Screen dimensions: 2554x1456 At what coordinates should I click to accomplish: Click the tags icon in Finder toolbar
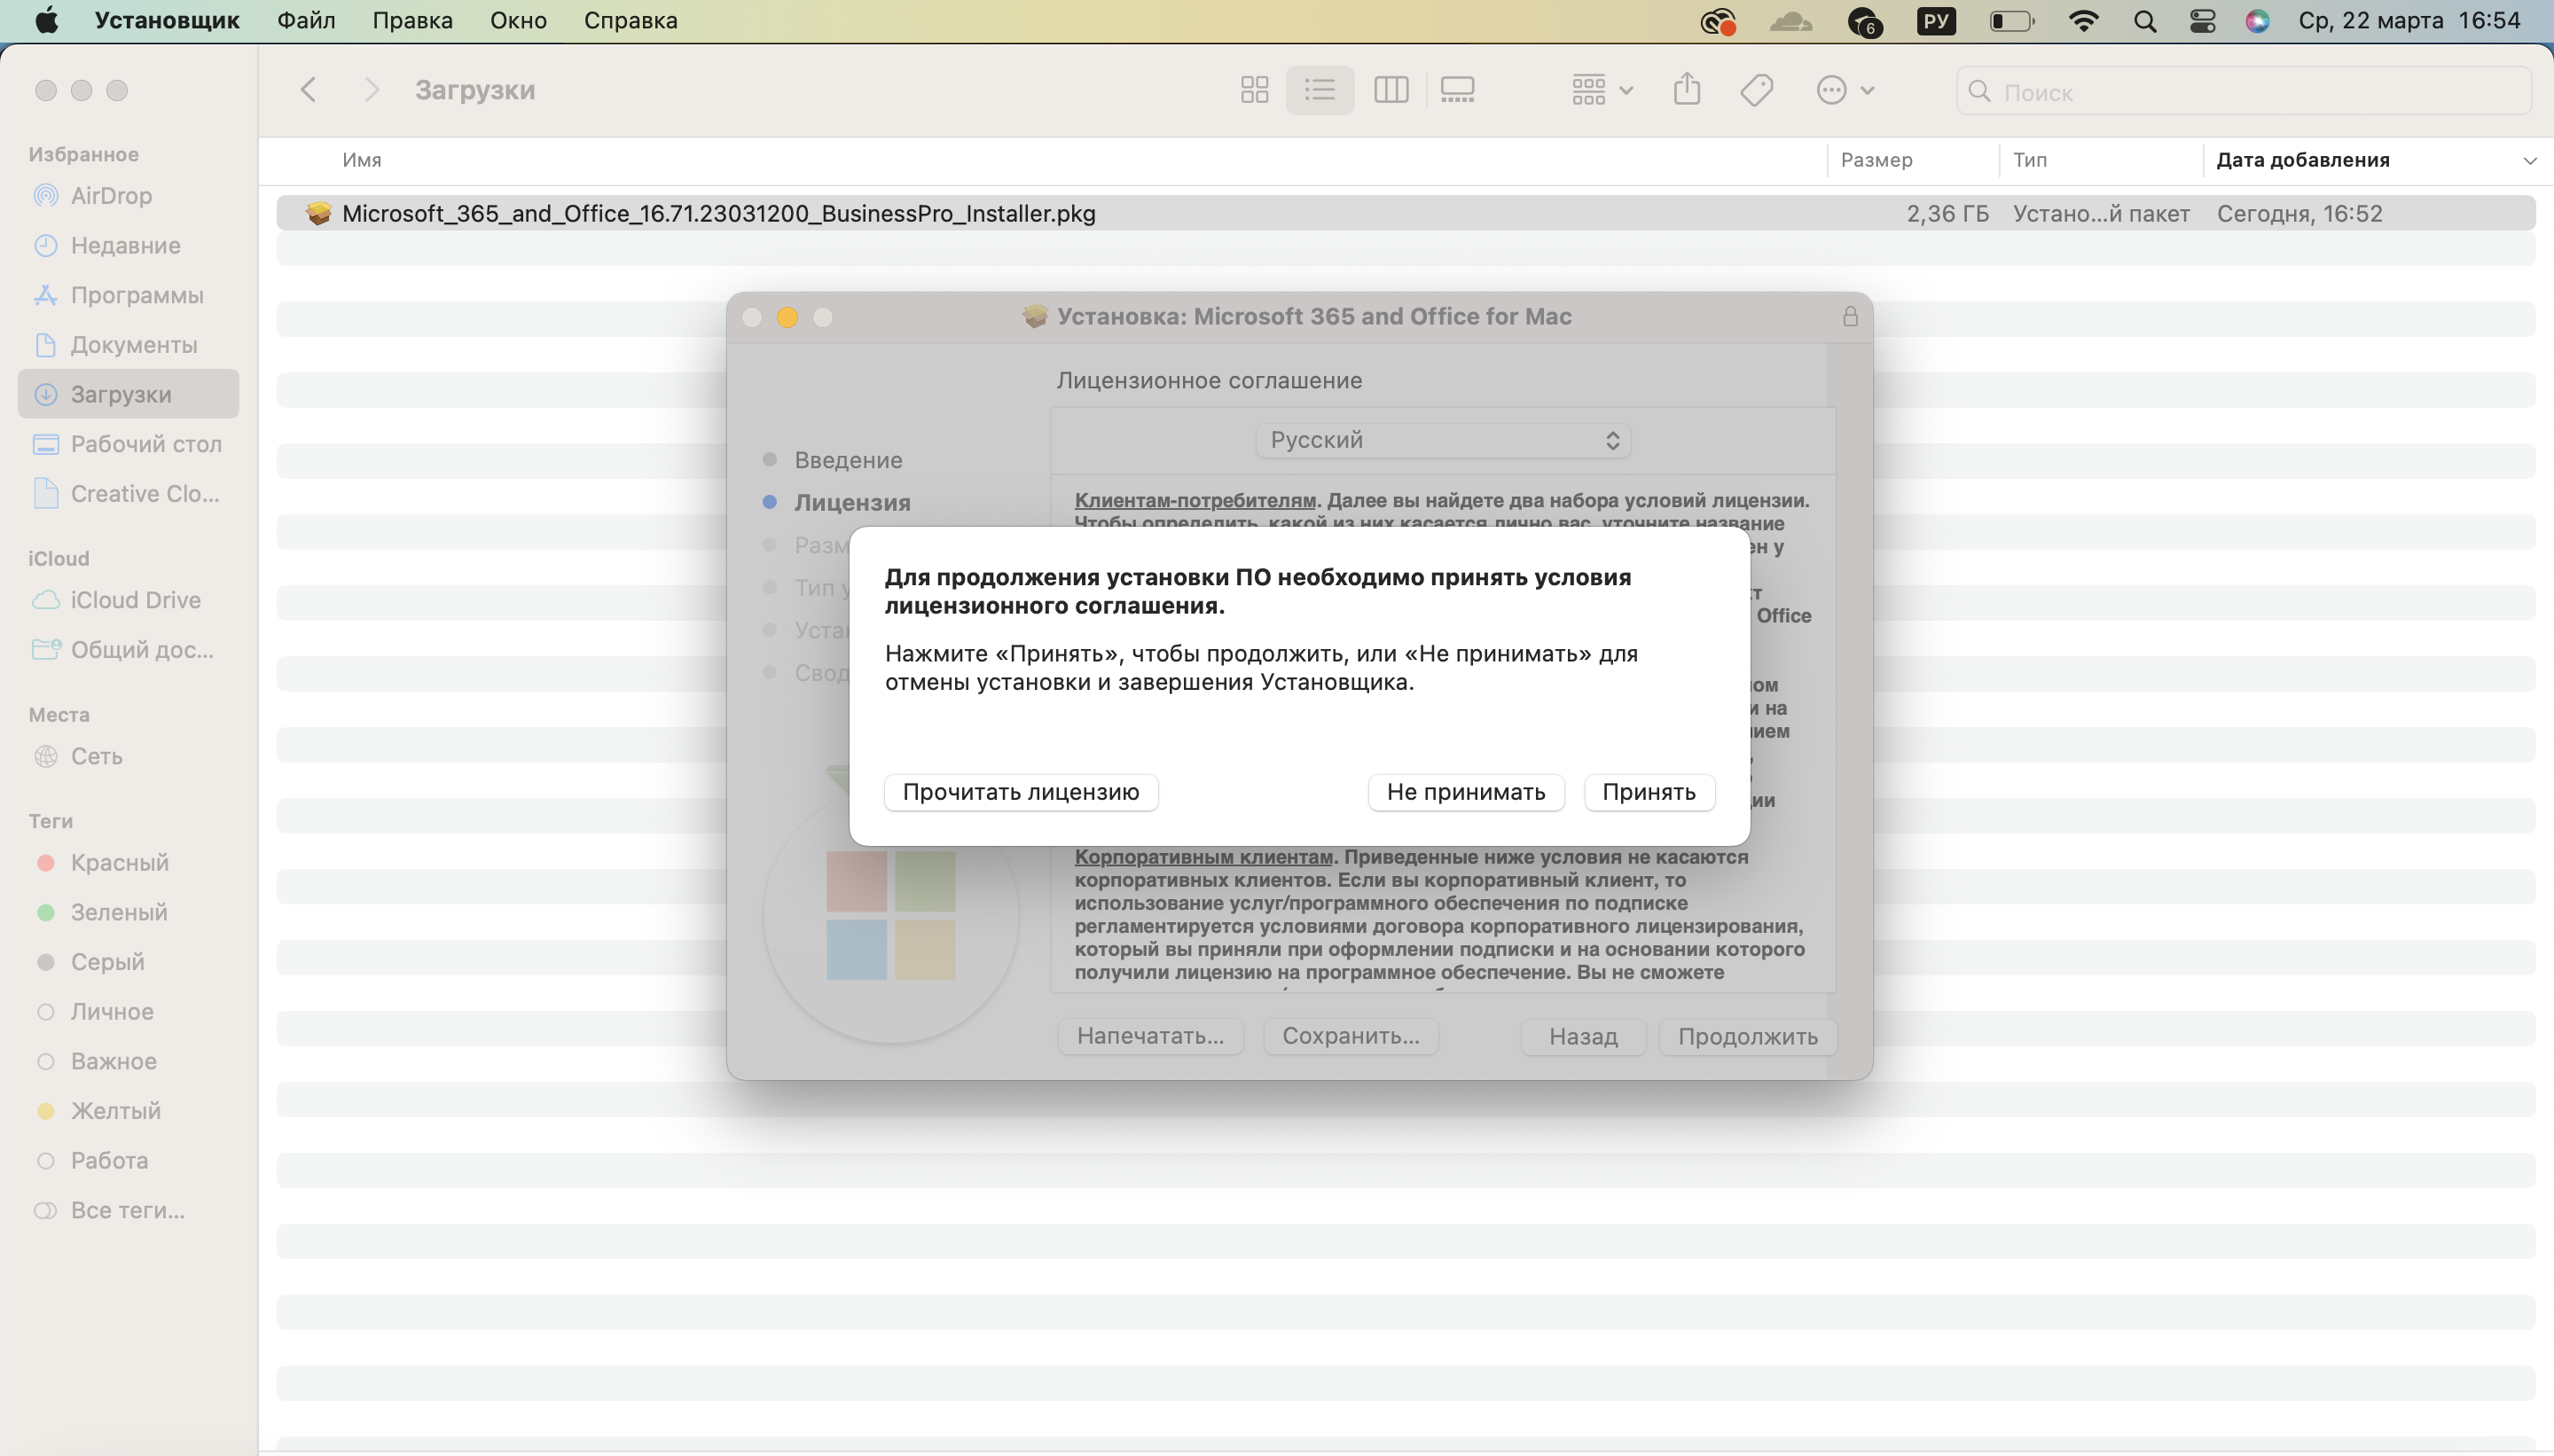pyautogui.click(x=1758, y=90)
